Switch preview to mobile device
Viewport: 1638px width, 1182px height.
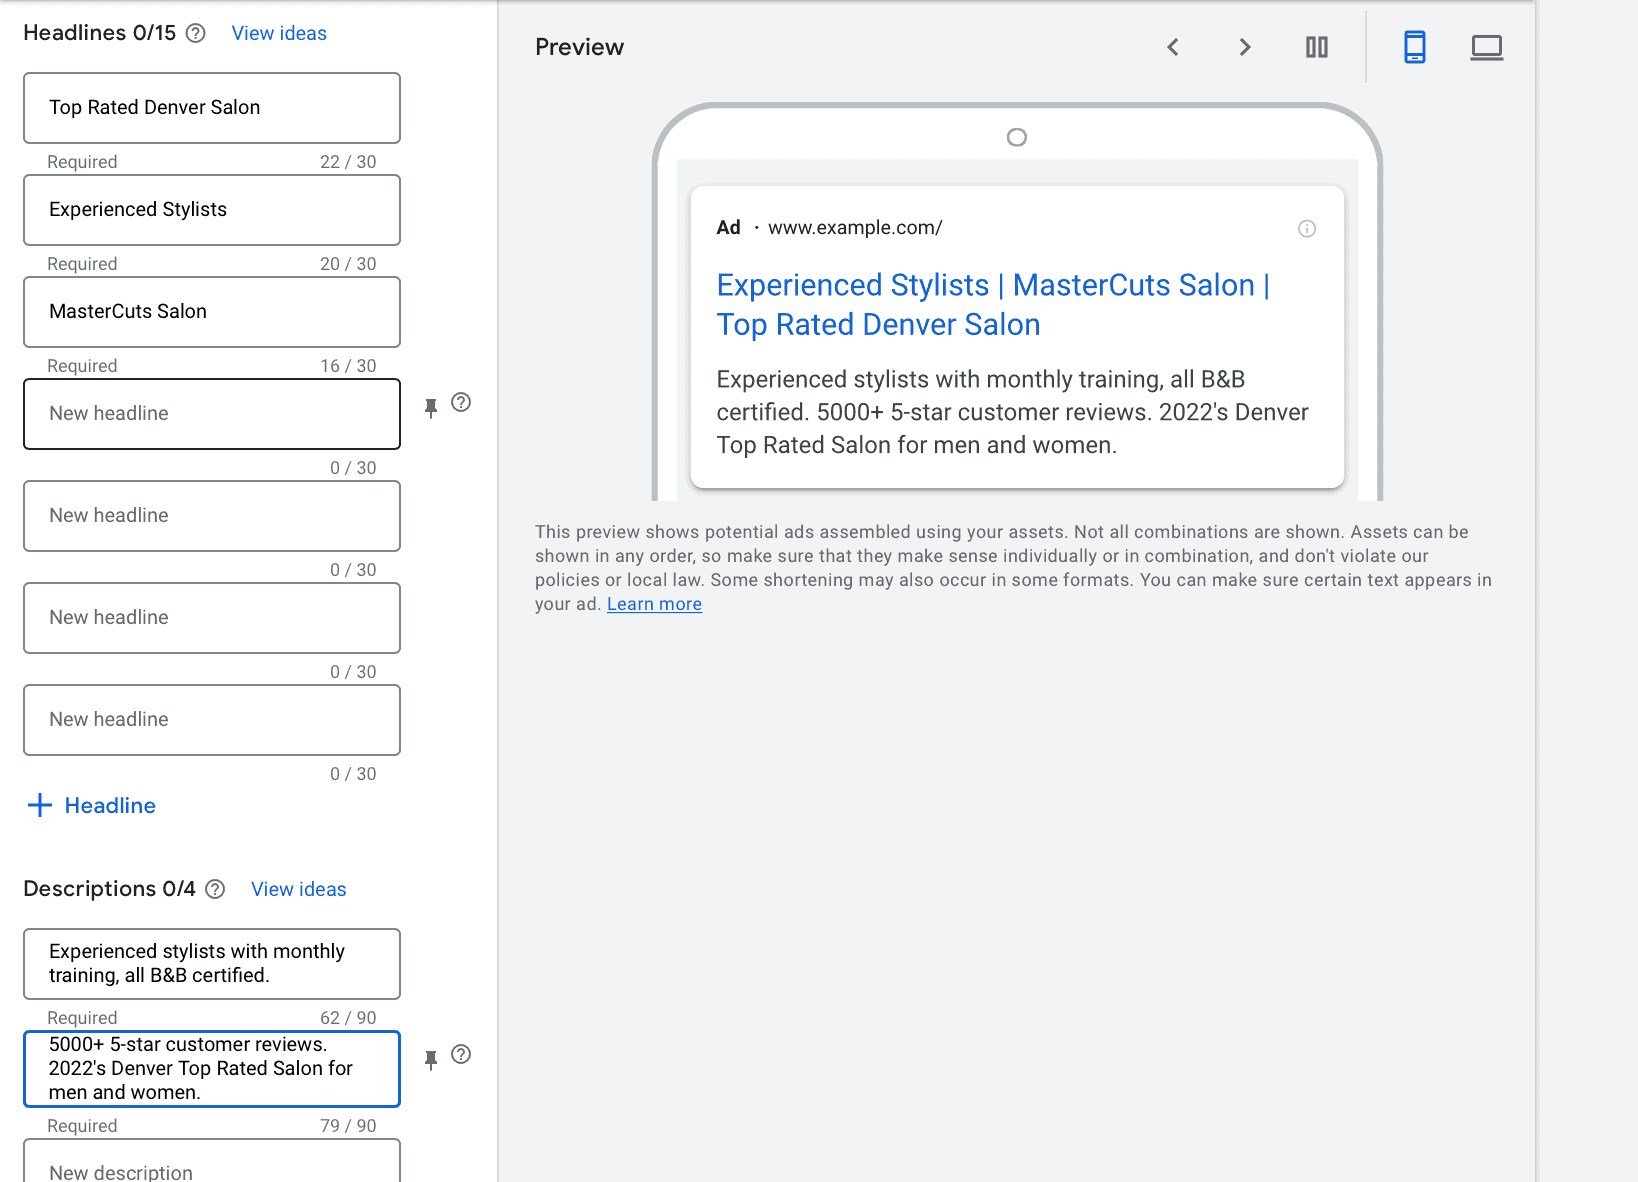(x=1414, y=47)
